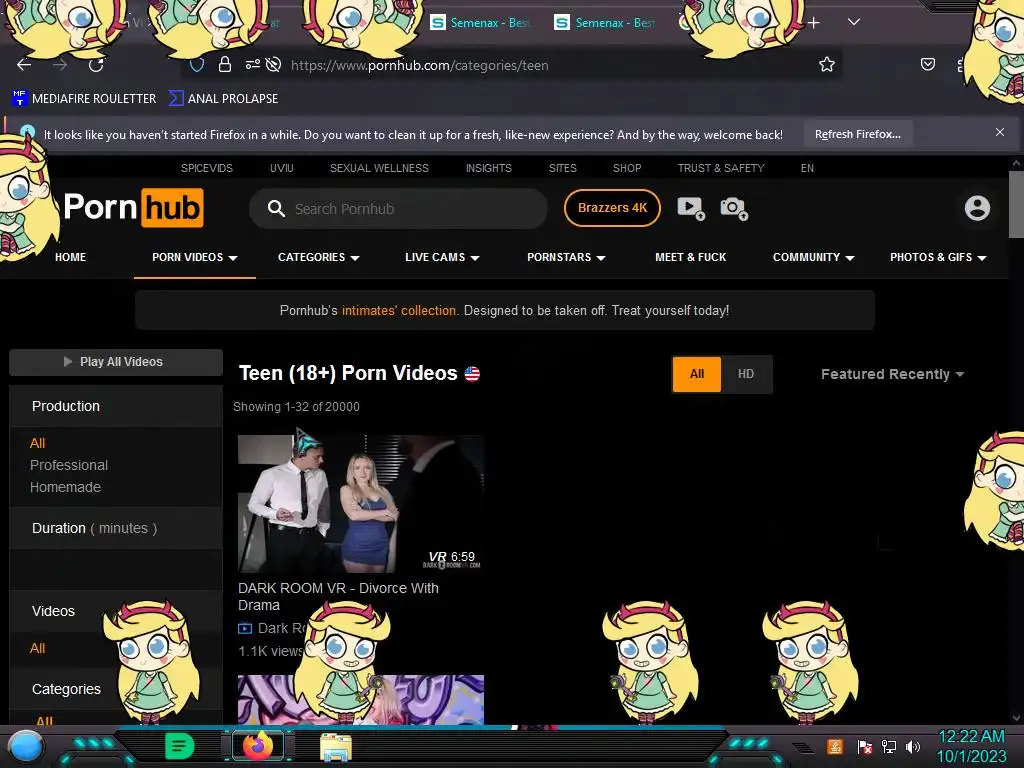Open the volume speaker tray icon

point(912,746)
